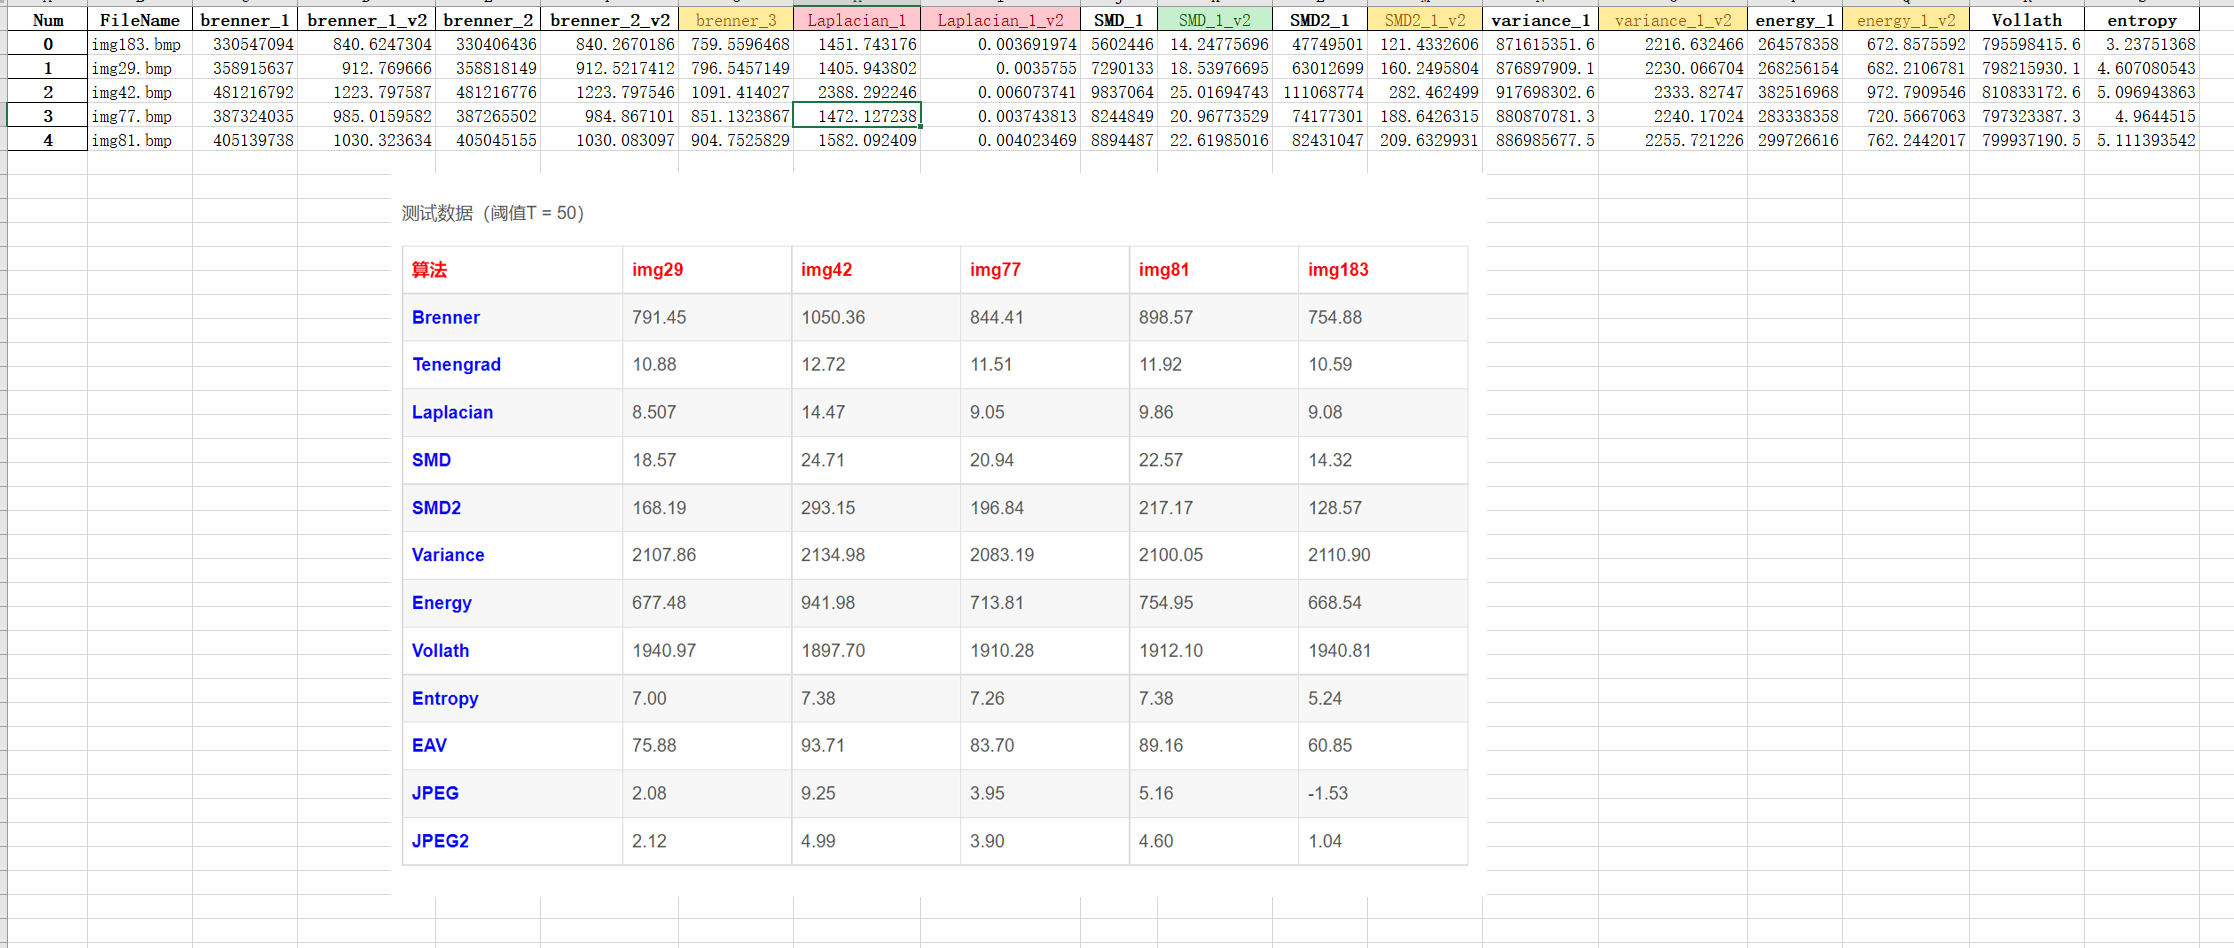The width and height of the screenshot is (2234, 948).
Task: Select the cell containing 382516968
Action: [x=1795, y=92]
